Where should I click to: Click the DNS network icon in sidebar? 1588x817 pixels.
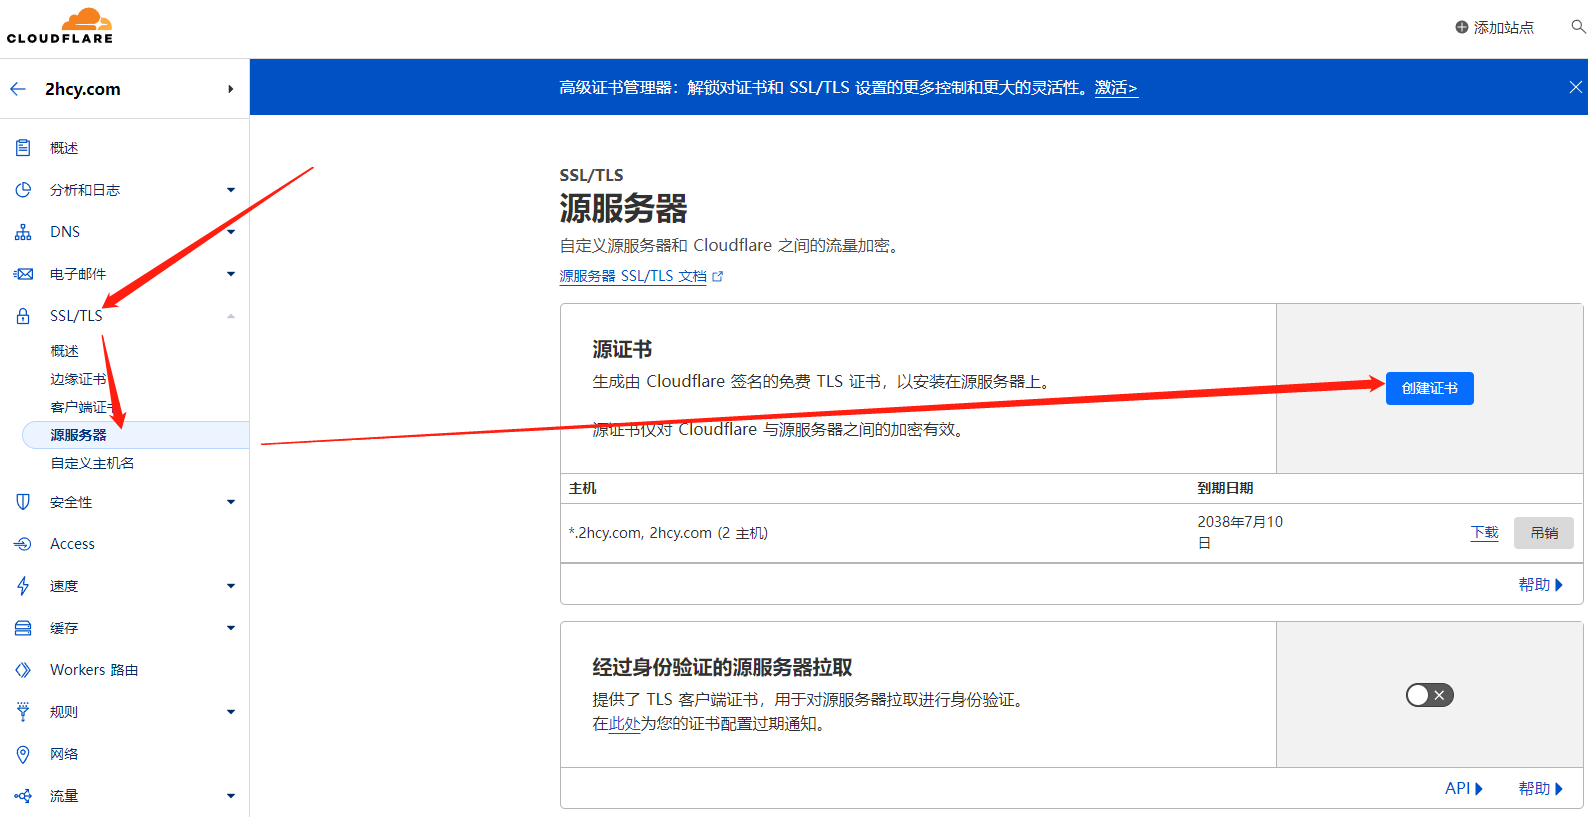[23, 232]
